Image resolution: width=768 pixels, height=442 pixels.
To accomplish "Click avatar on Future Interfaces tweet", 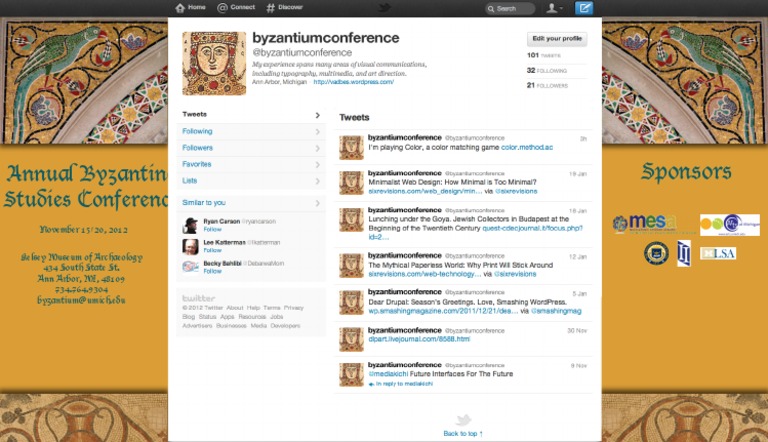I will (351, 374).
